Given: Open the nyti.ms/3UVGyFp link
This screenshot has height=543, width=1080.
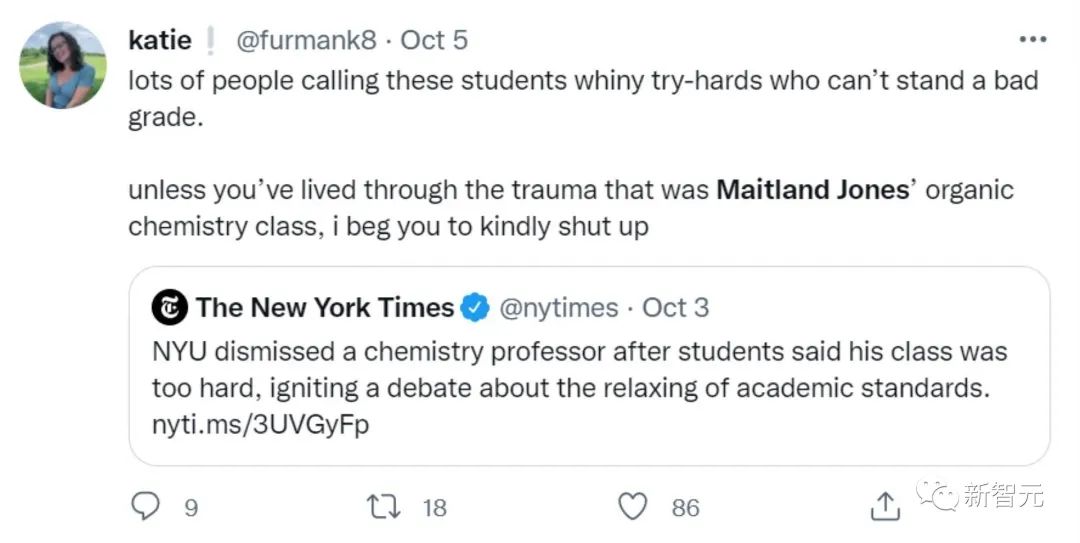Looking at the screenshot, I should [261, 424].
